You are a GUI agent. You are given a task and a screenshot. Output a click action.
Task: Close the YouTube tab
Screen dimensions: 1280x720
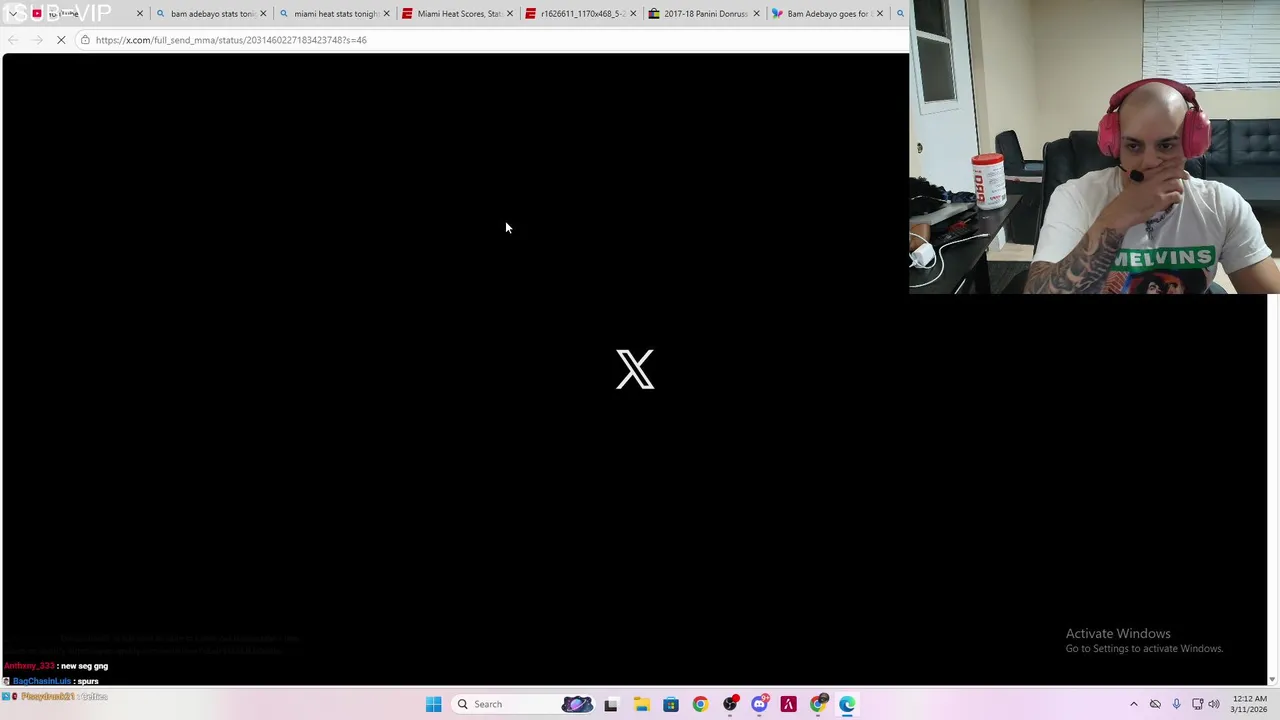pos(139,14)
